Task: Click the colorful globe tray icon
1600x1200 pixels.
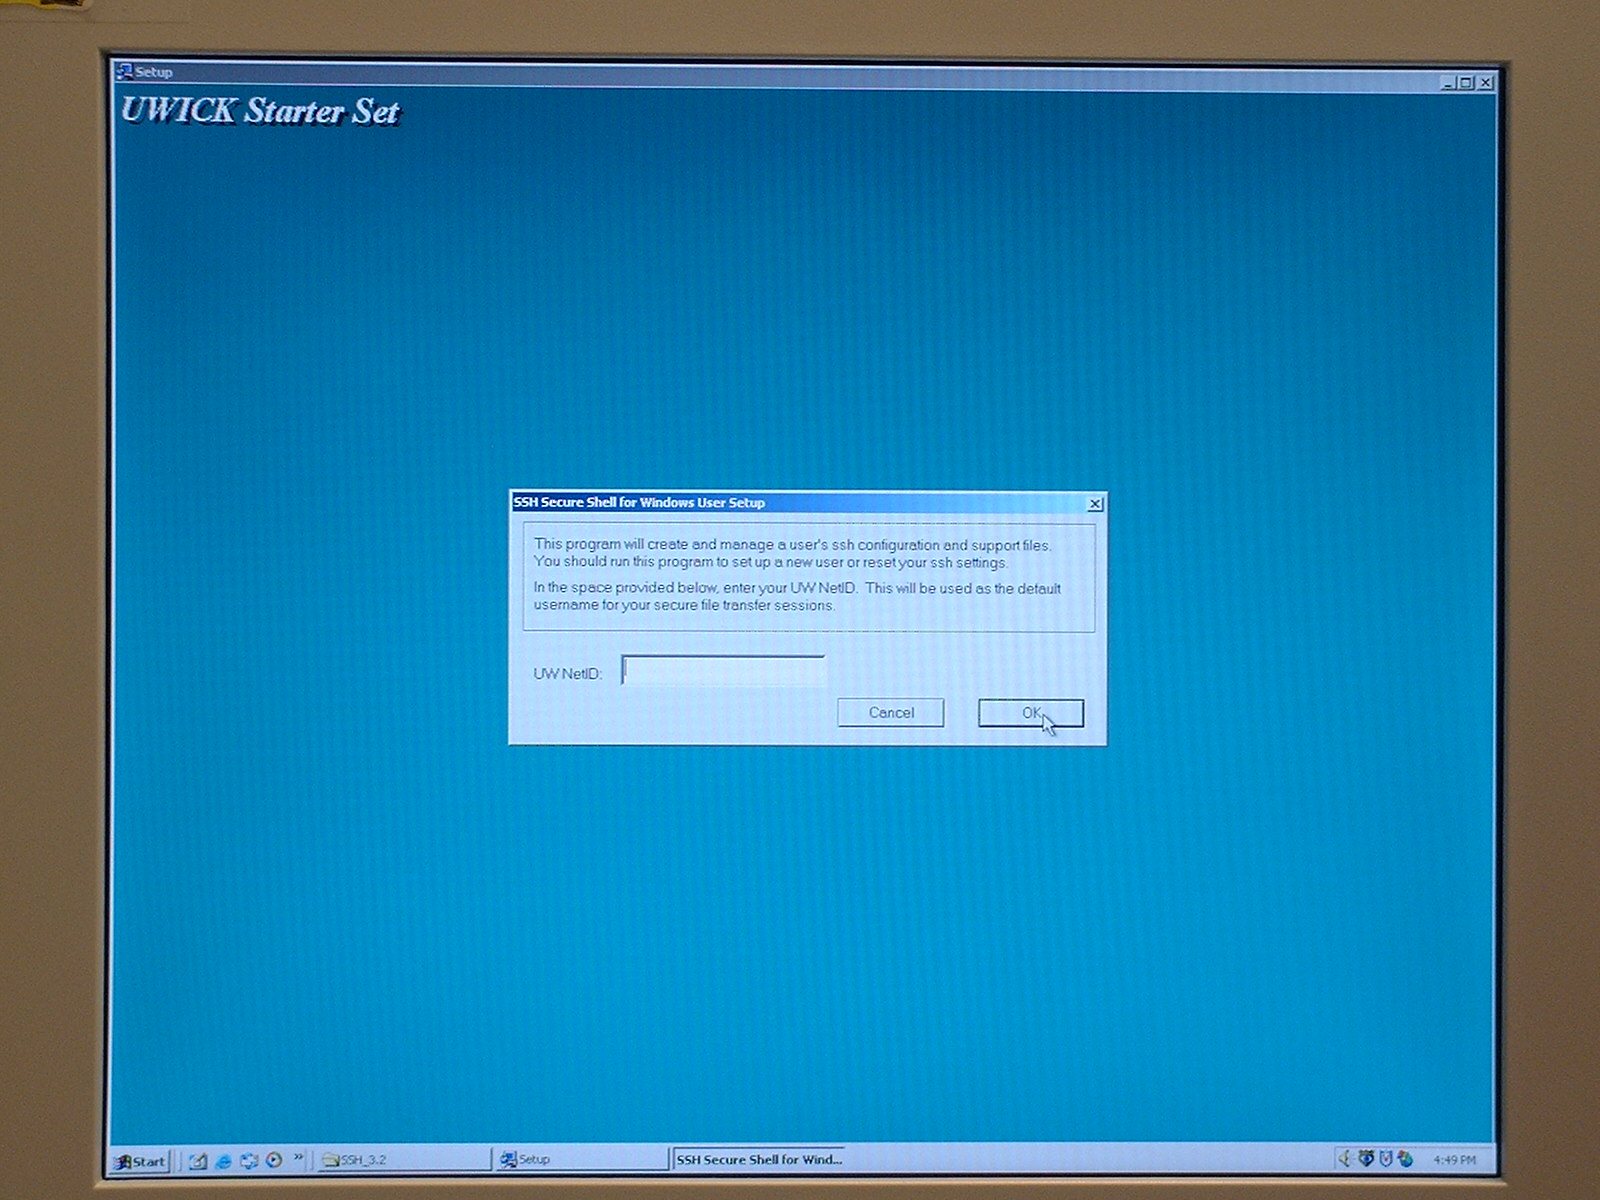Action: tap(1406, 1159)
